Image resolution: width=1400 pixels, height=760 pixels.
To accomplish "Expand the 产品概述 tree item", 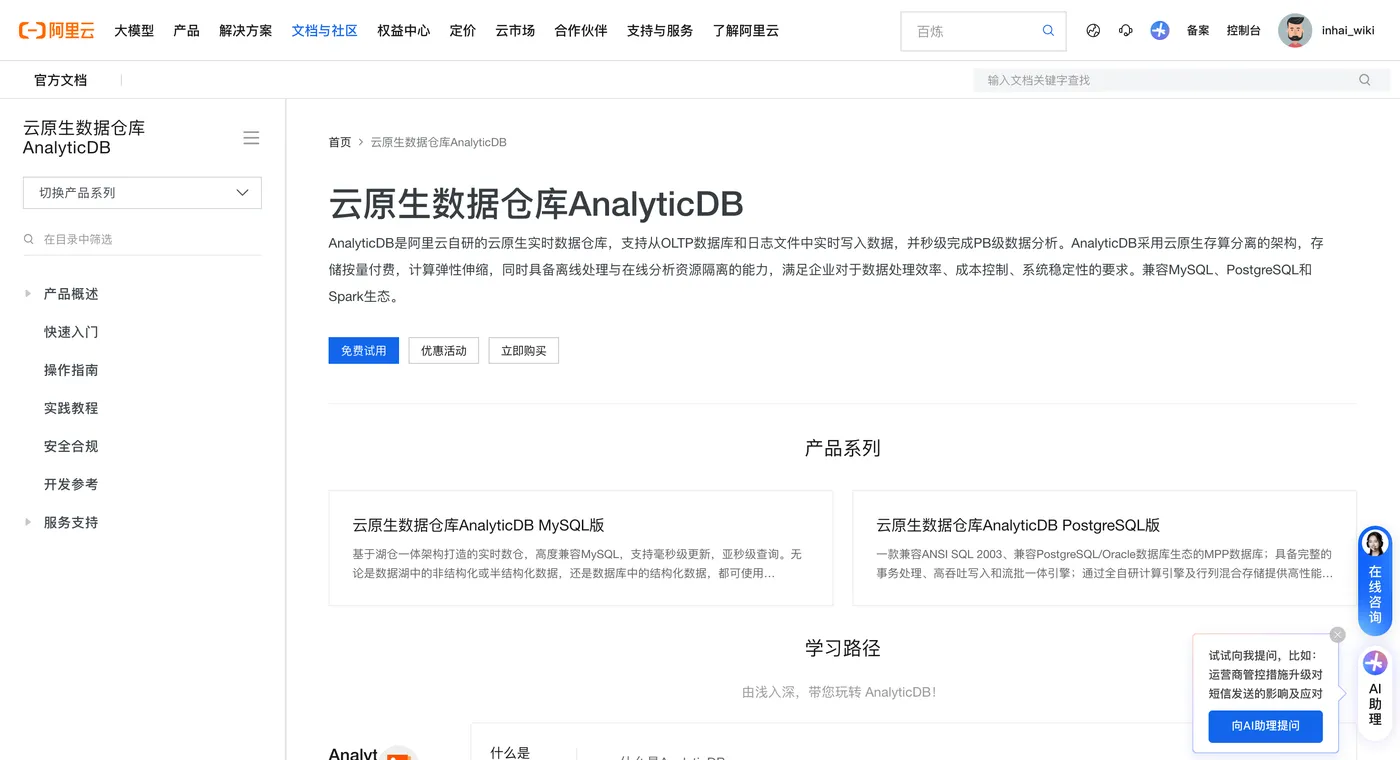I will 28,294.
